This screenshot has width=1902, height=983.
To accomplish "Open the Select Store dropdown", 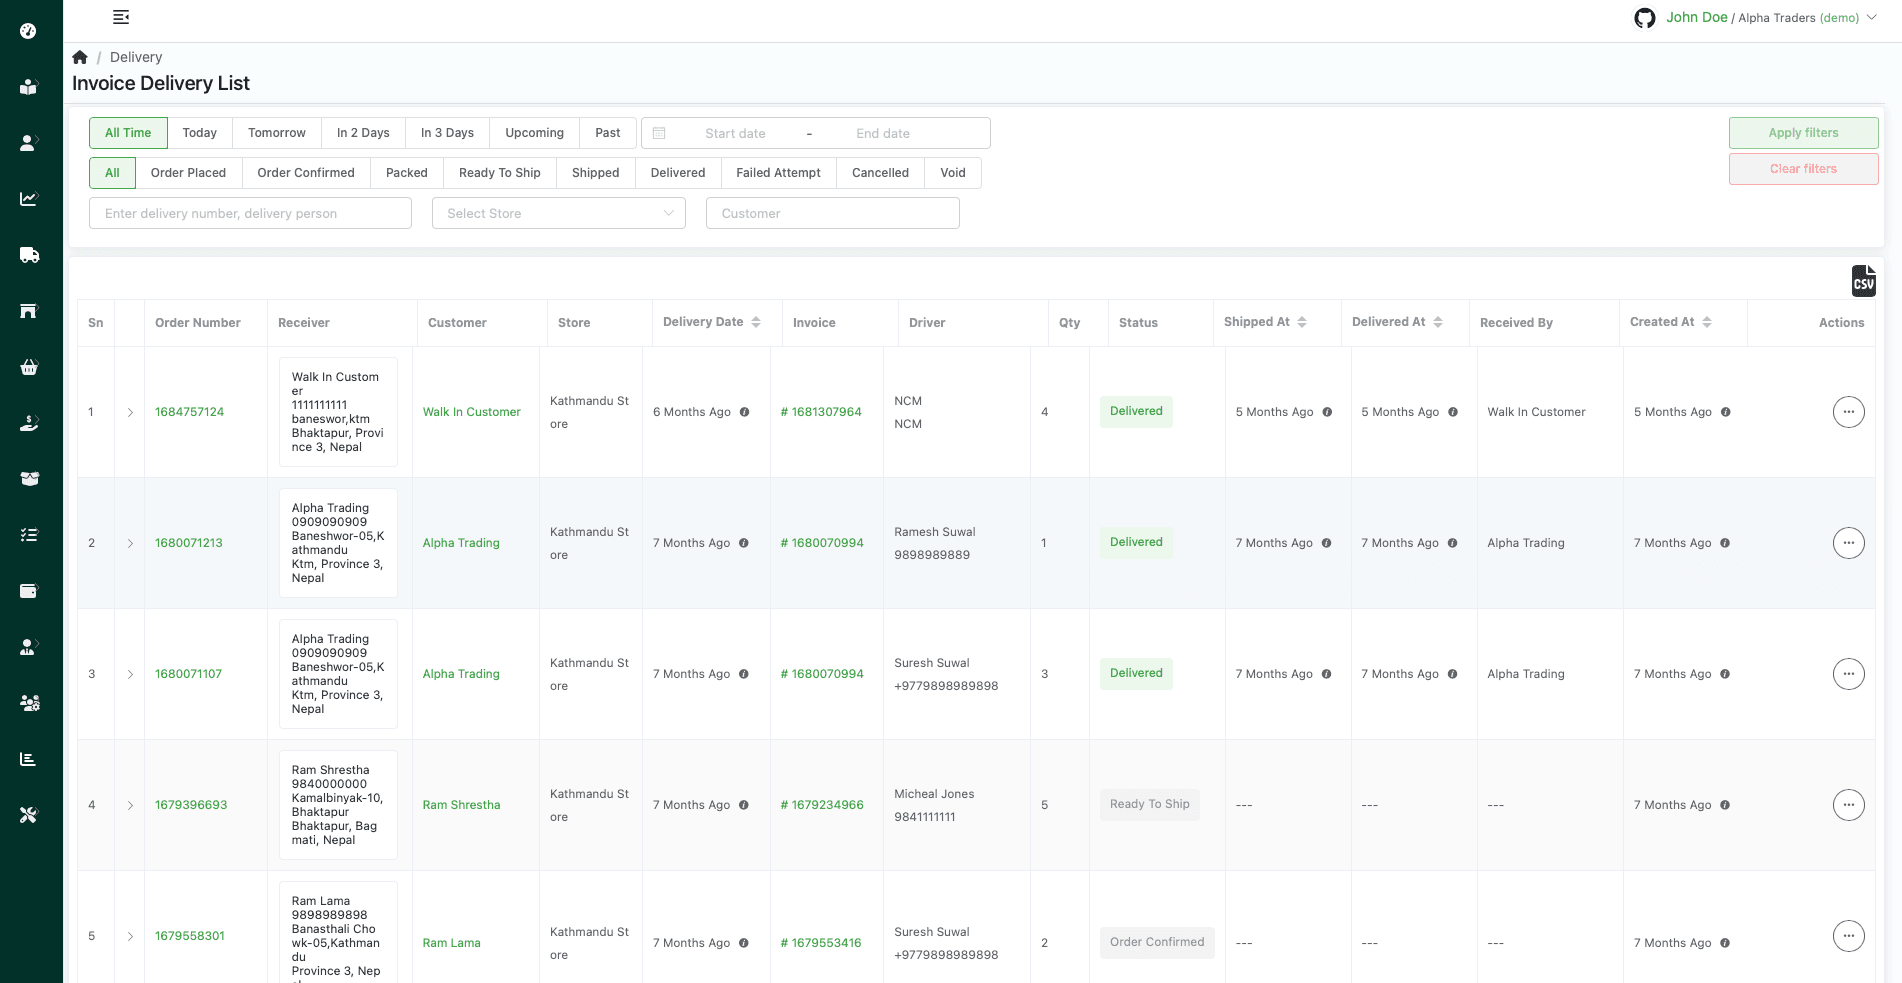I will [x=558, y=213].
